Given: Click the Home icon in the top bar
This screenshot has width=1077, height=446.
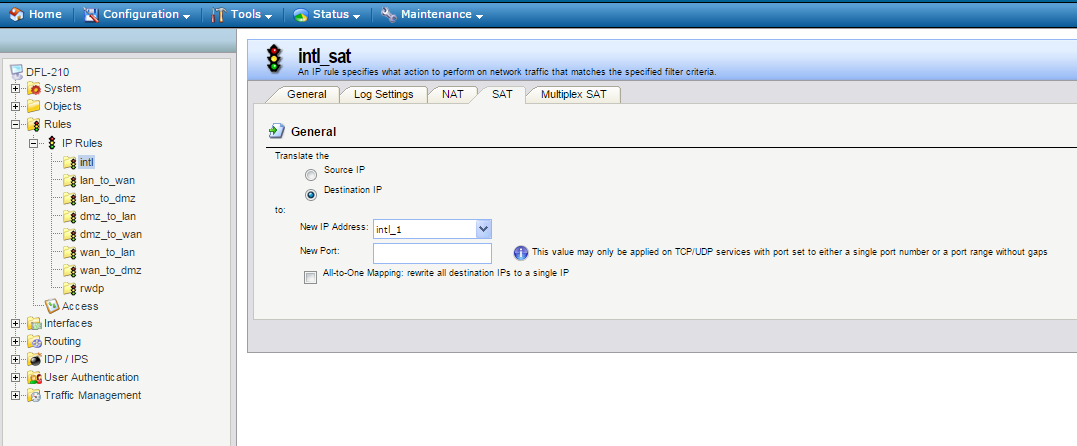Looking at the screenshot, I should (17, 14).
